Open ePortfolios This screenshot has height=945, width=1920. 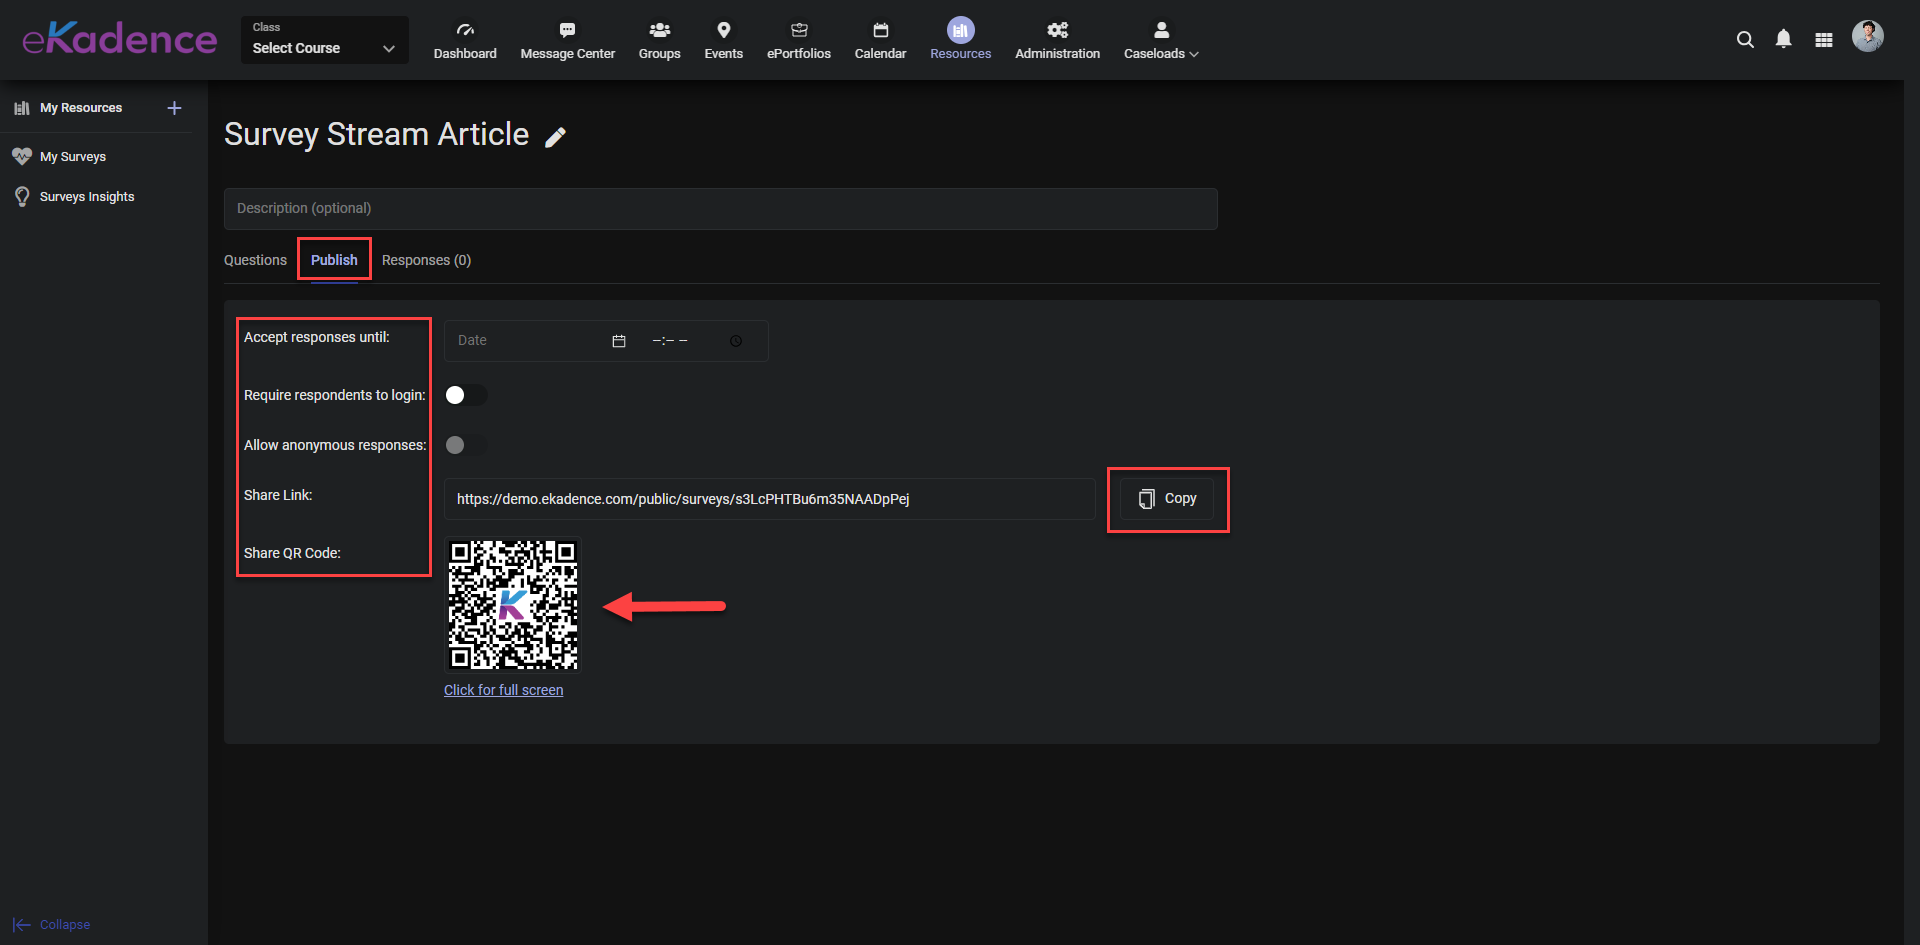coord(798,41)
